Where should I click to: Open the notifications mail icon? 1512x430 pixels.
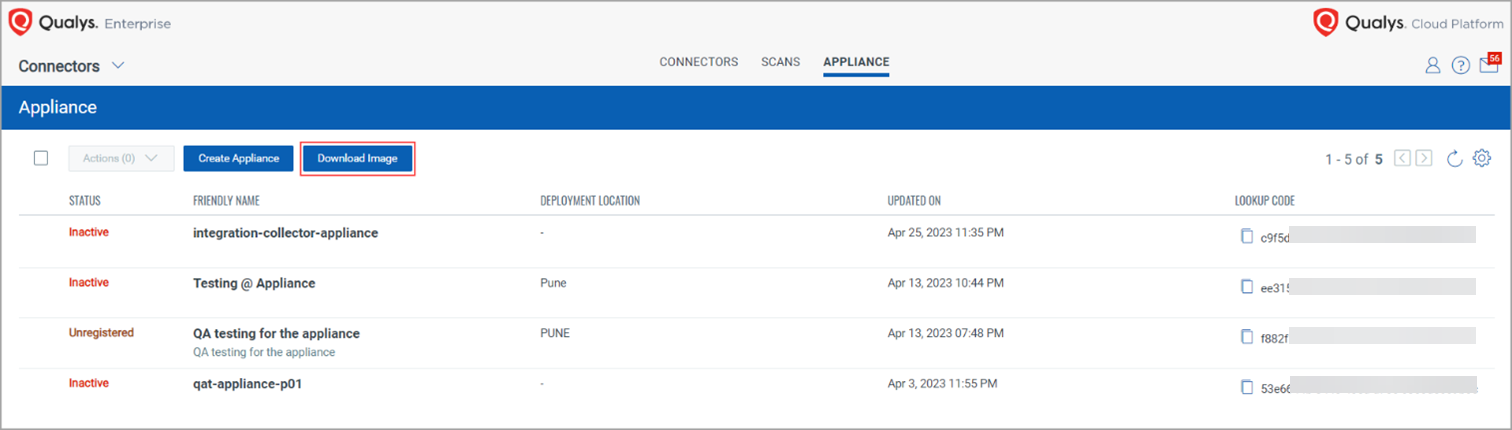click(1488, 66)
